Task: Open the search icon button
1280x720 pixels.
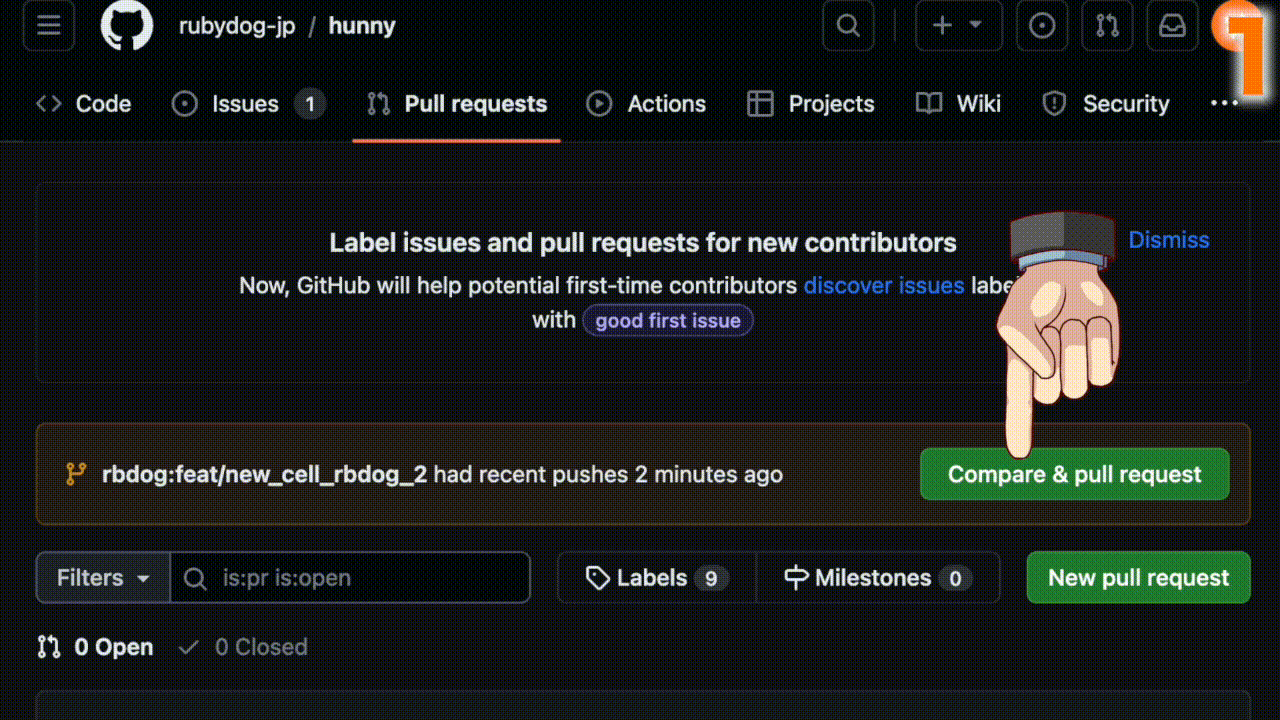Action: (x=848, y=26)
